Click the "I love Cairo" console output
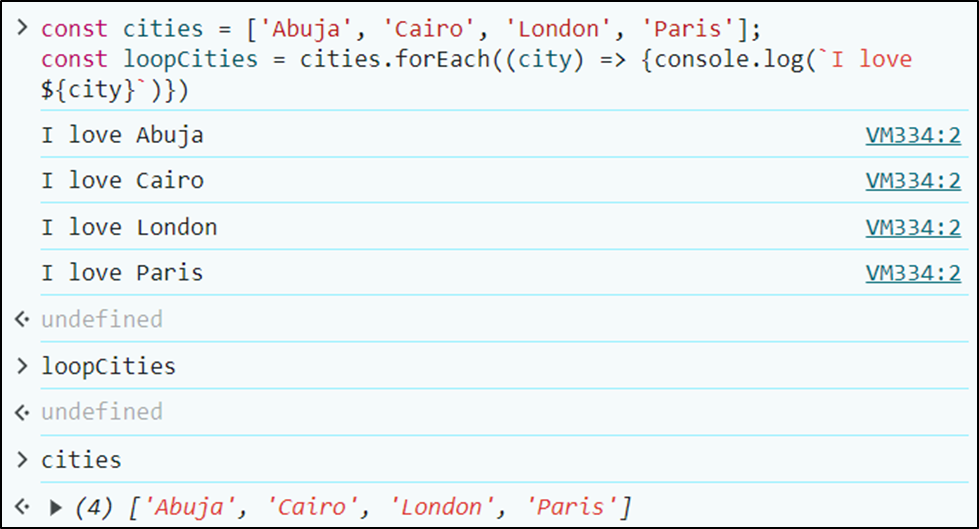Viewport: 979px width, 529px height. click(122, 181)
